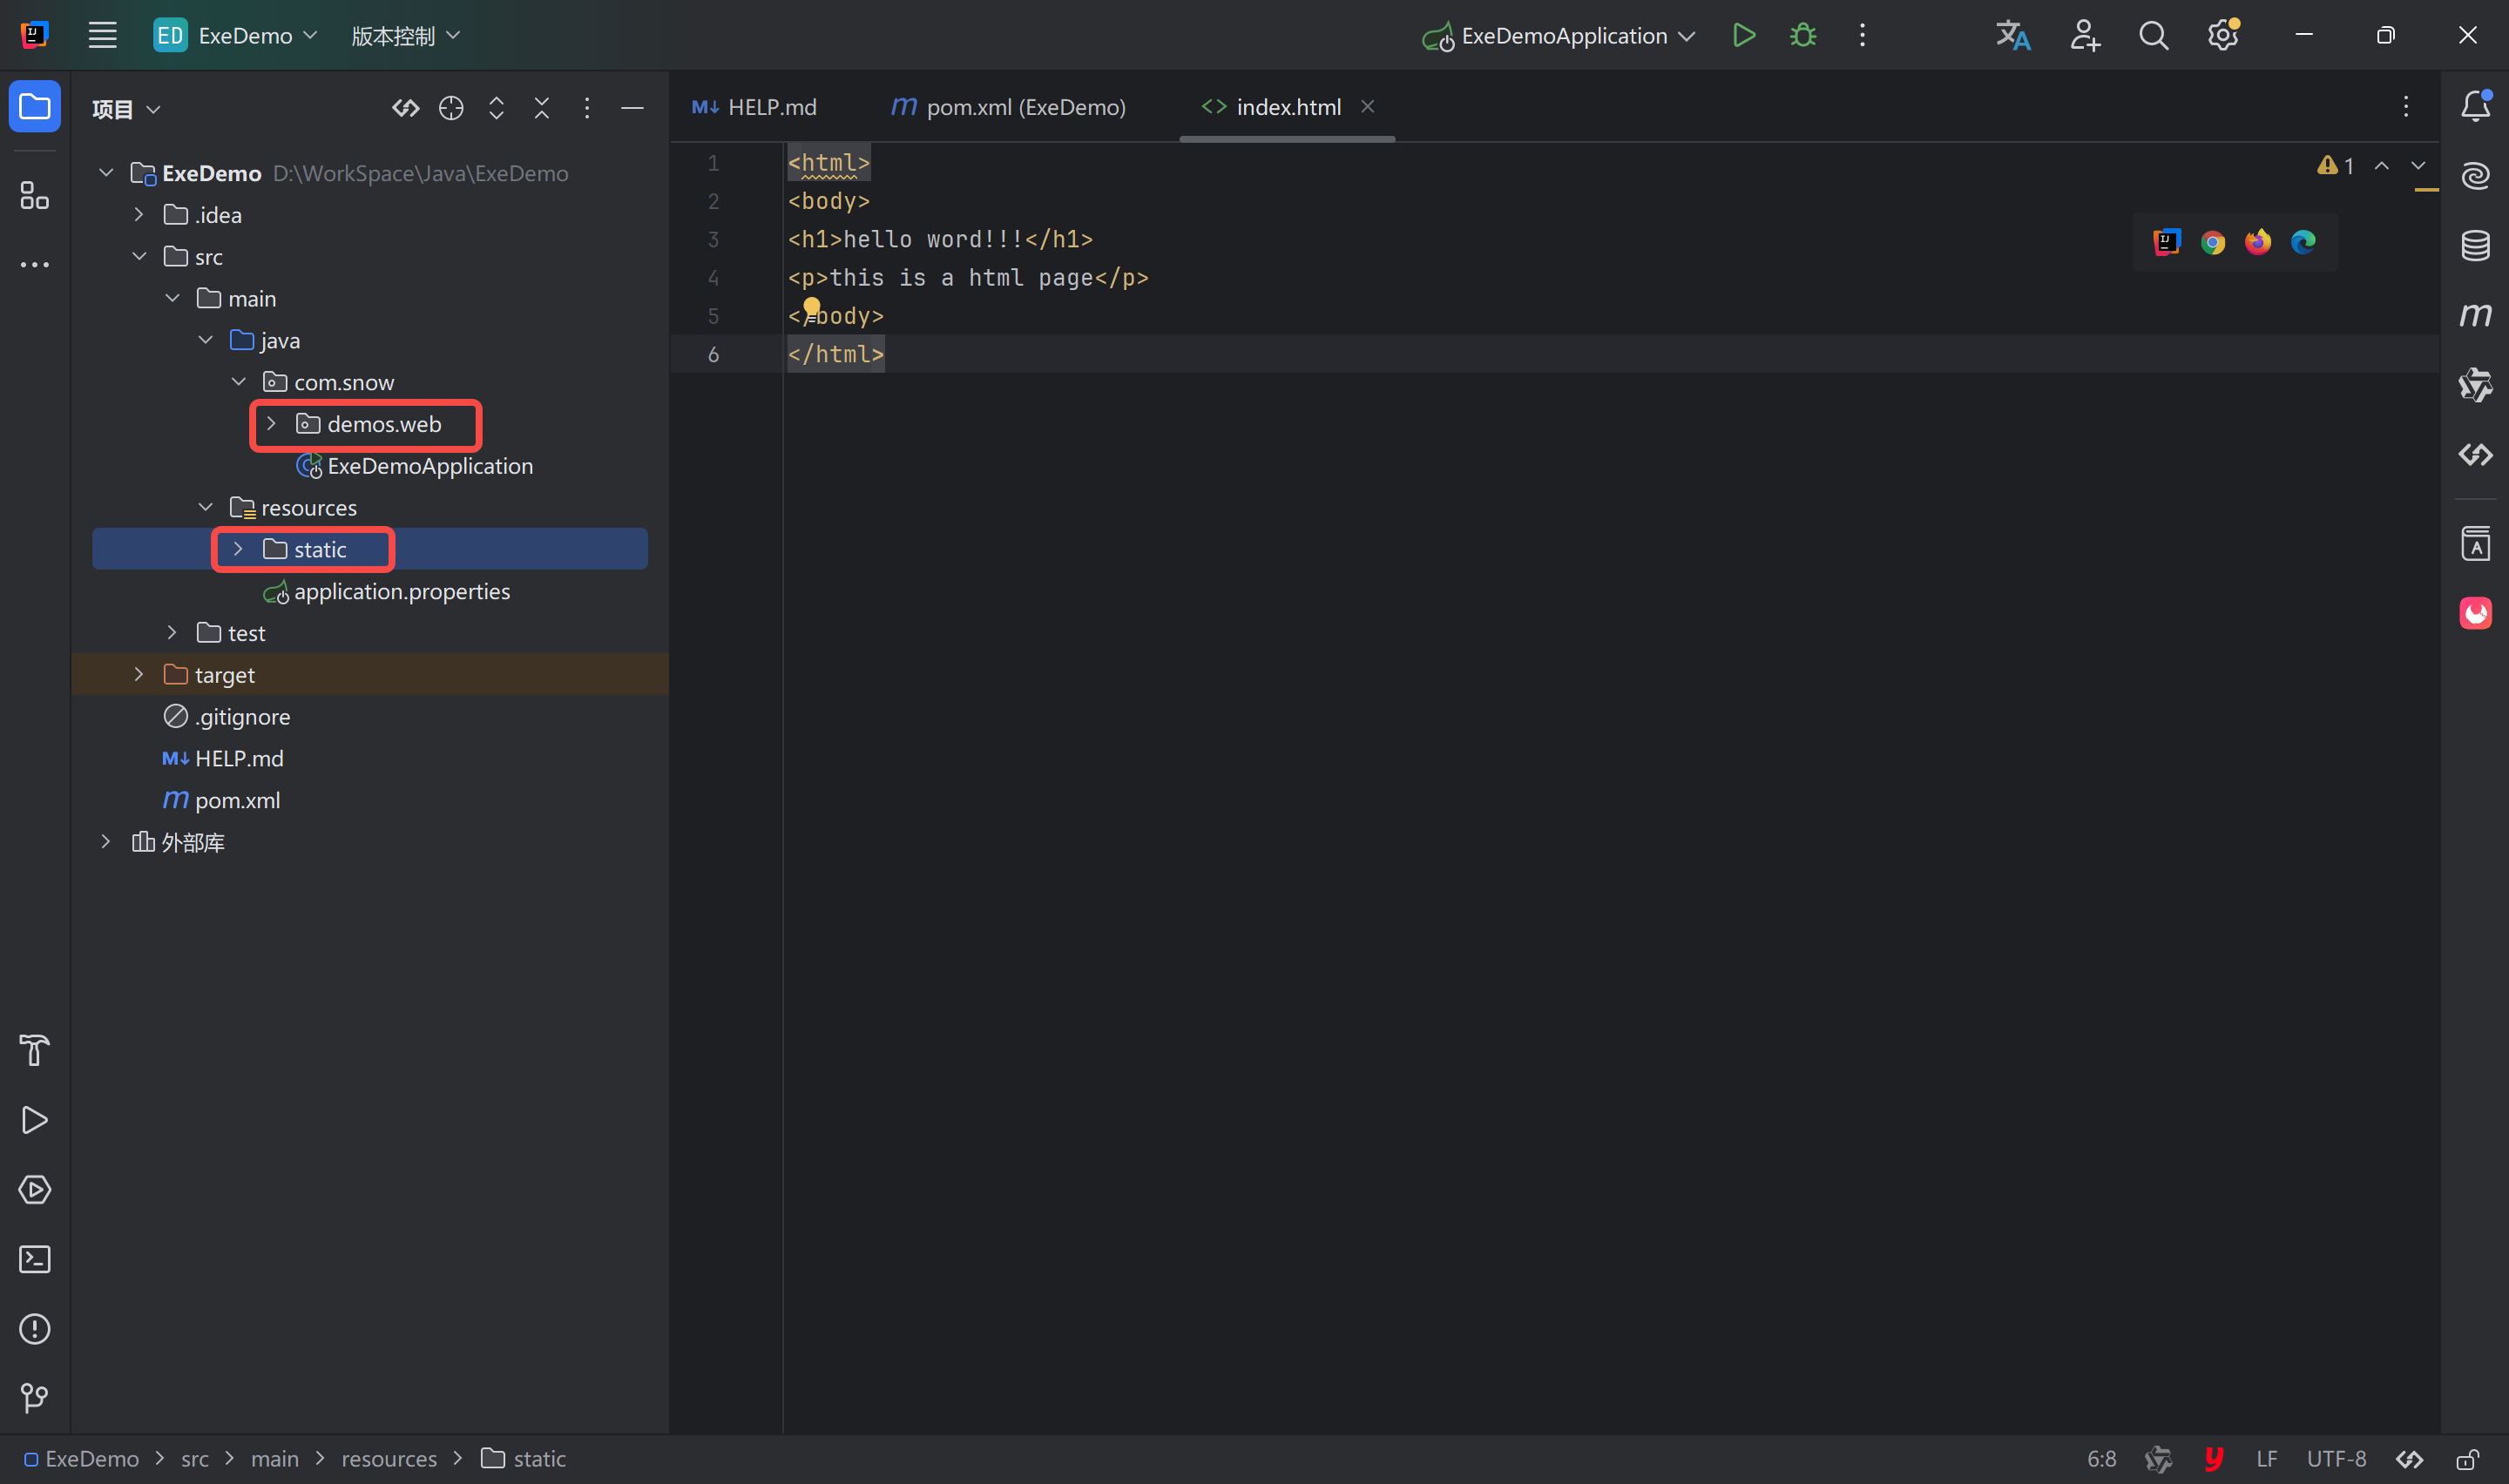Open the Terminal tool window
This screenshot has width=2509, height=1484.
click(35, 1259)
